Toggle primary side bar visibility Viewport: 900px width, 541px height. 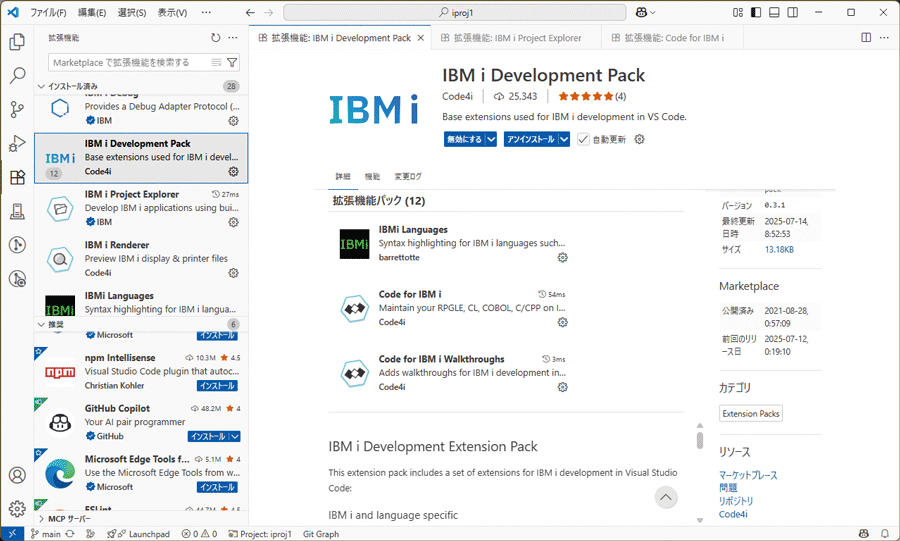tap(757, 13)
